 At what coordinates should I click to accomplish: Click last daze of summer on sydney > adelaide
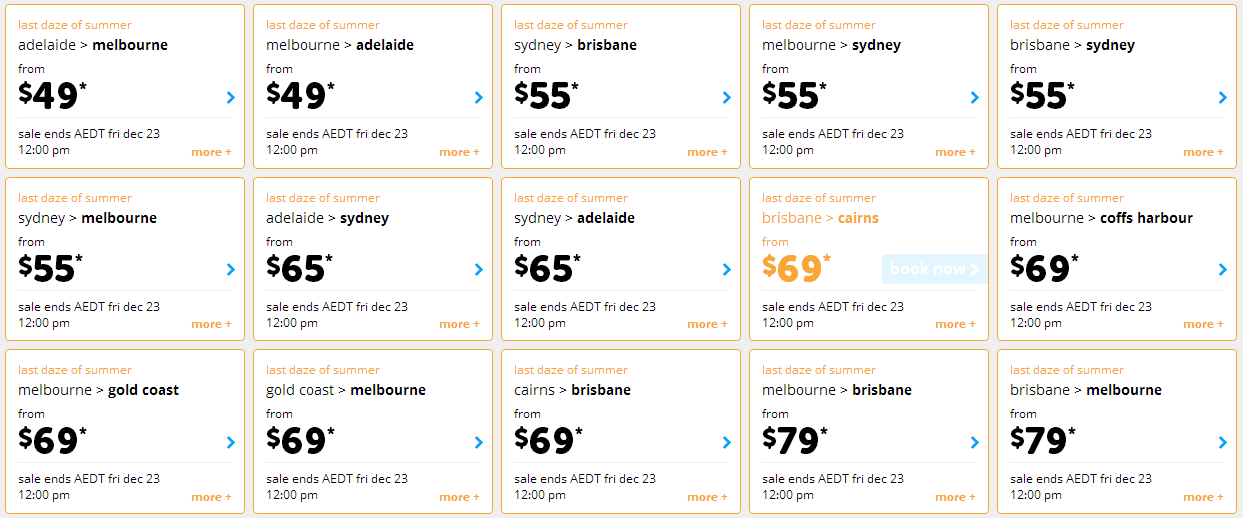tap(571, 198)
